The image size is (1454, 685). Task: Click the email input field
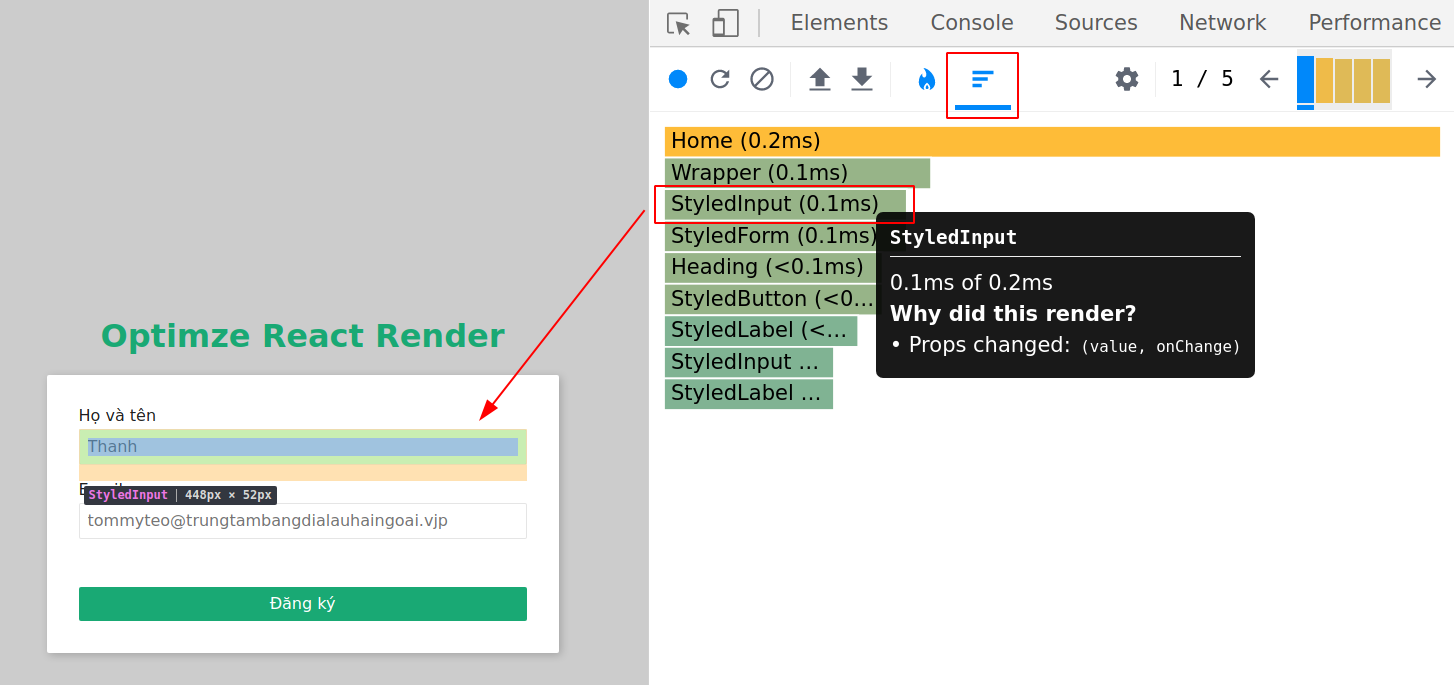(x=303, y=521)
